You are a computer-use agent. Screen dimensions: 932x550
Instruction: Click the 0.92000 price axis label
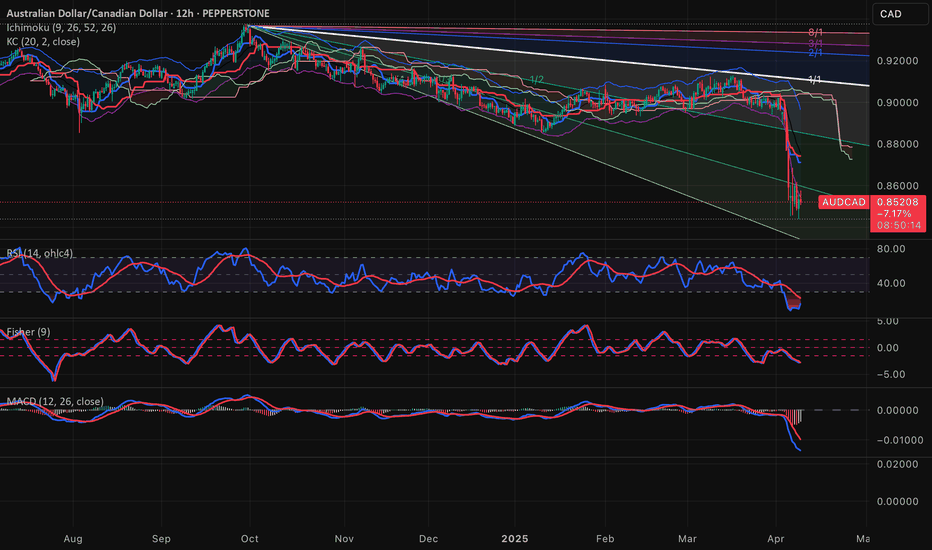pyautogui.click(x=898, y=61)
